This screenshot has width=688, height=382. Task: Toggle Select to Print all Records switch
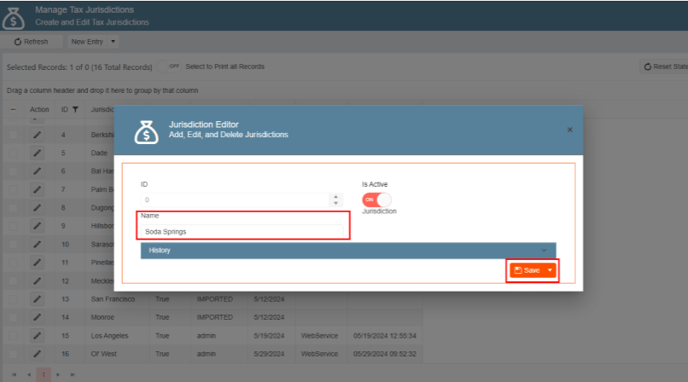(169, 66)
